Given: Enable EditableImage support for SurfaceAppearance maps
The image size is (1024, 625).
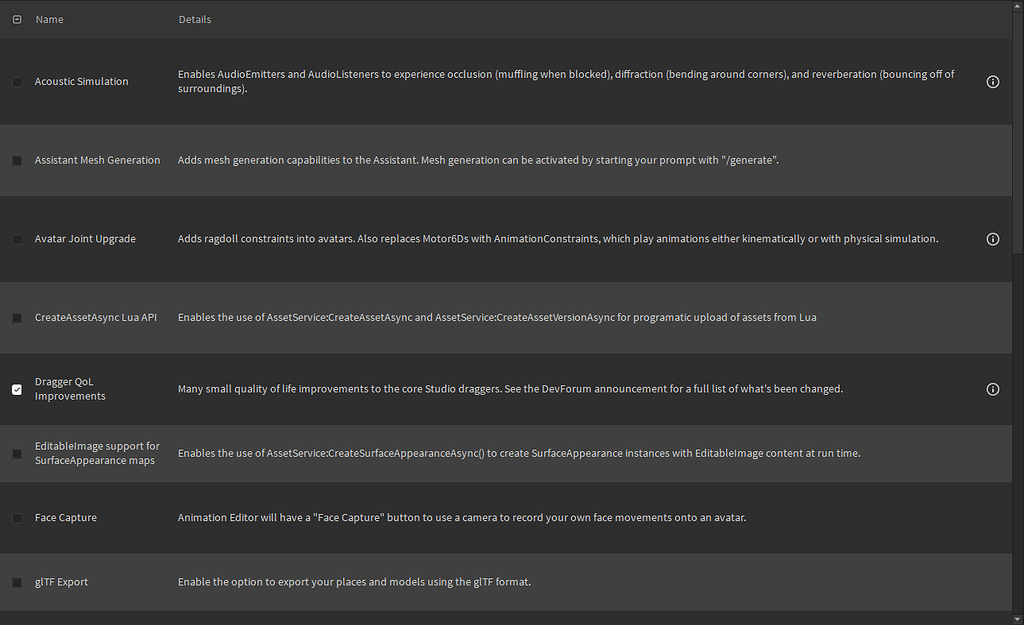Looking at the screenshot, I should [16, 453].
